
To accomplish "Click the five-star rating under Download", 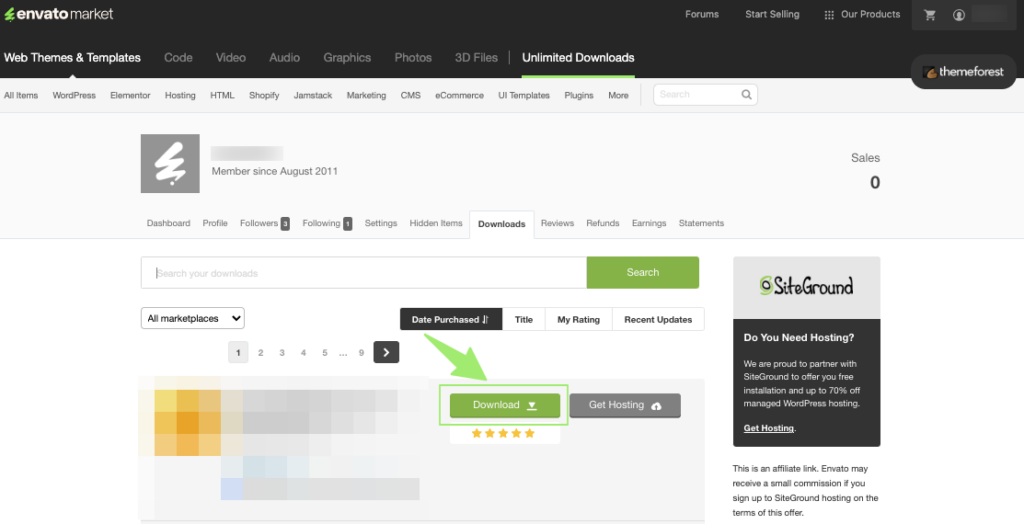I will point(503,433).
